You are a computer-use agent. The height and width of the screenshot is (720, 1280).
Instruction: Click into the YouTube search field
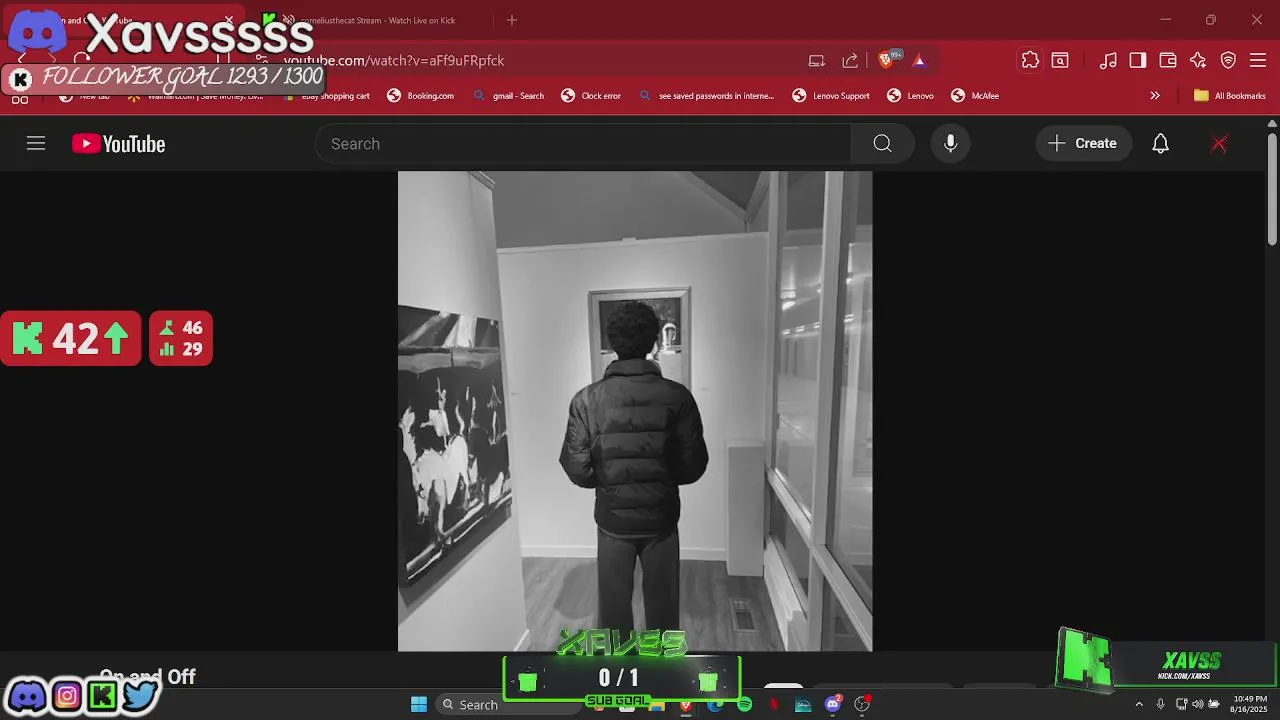[583, 144]
